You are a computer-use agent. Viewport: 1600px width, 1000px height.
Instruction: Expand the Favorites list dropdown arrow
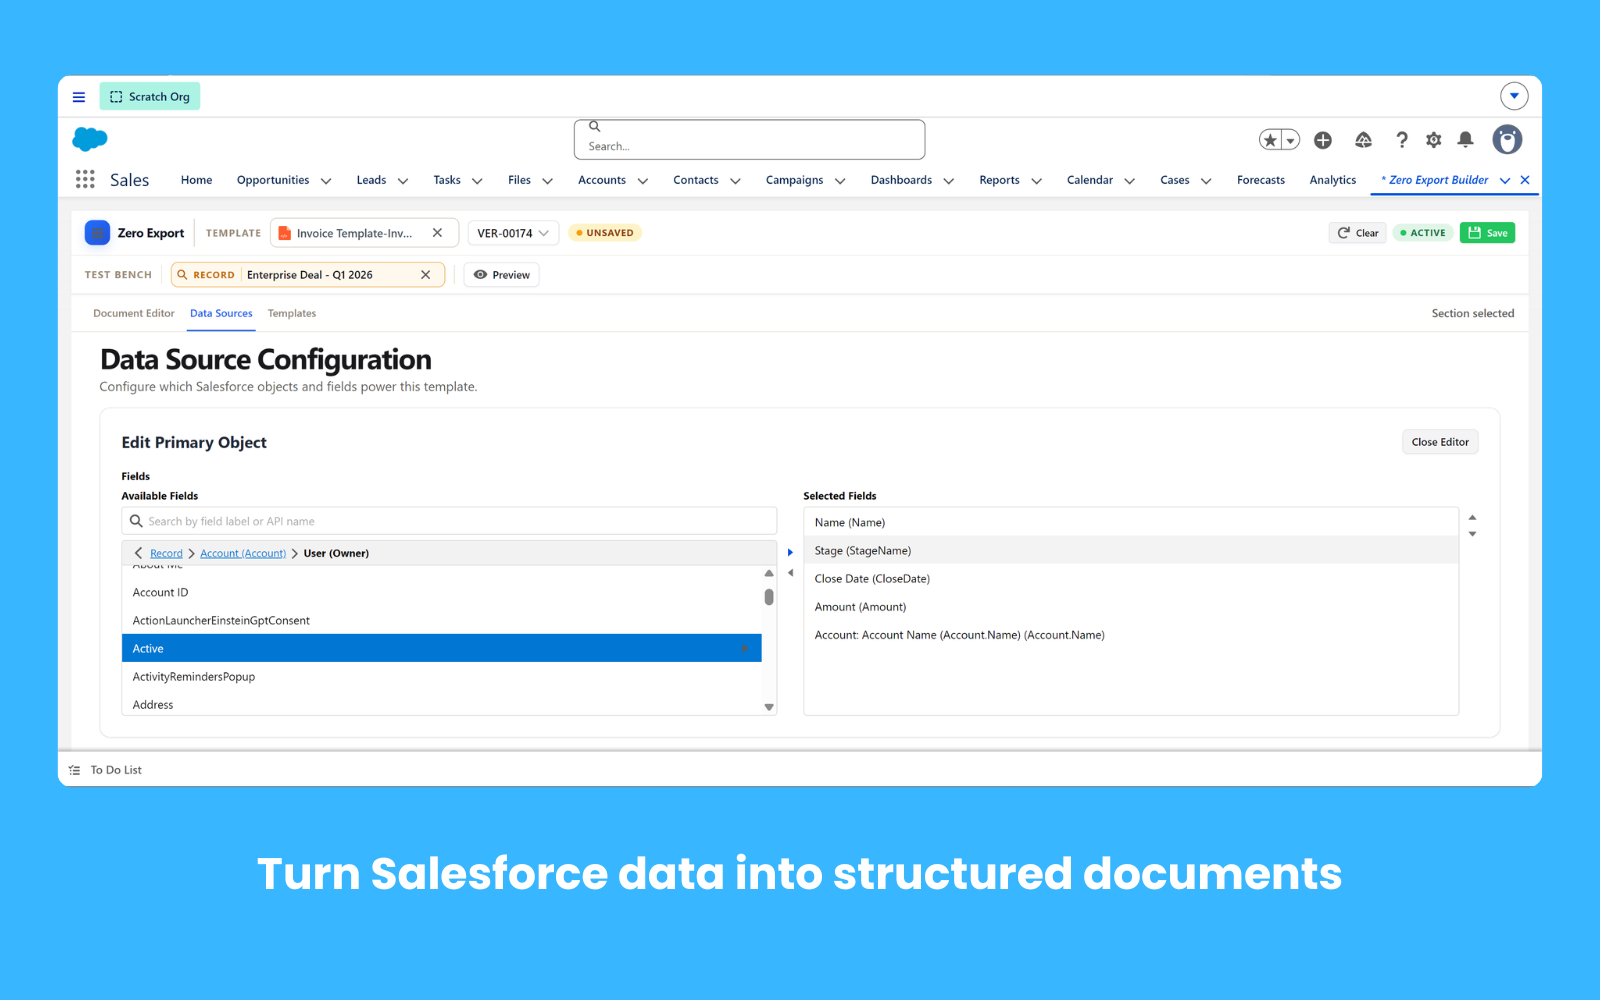[1291, 140]
